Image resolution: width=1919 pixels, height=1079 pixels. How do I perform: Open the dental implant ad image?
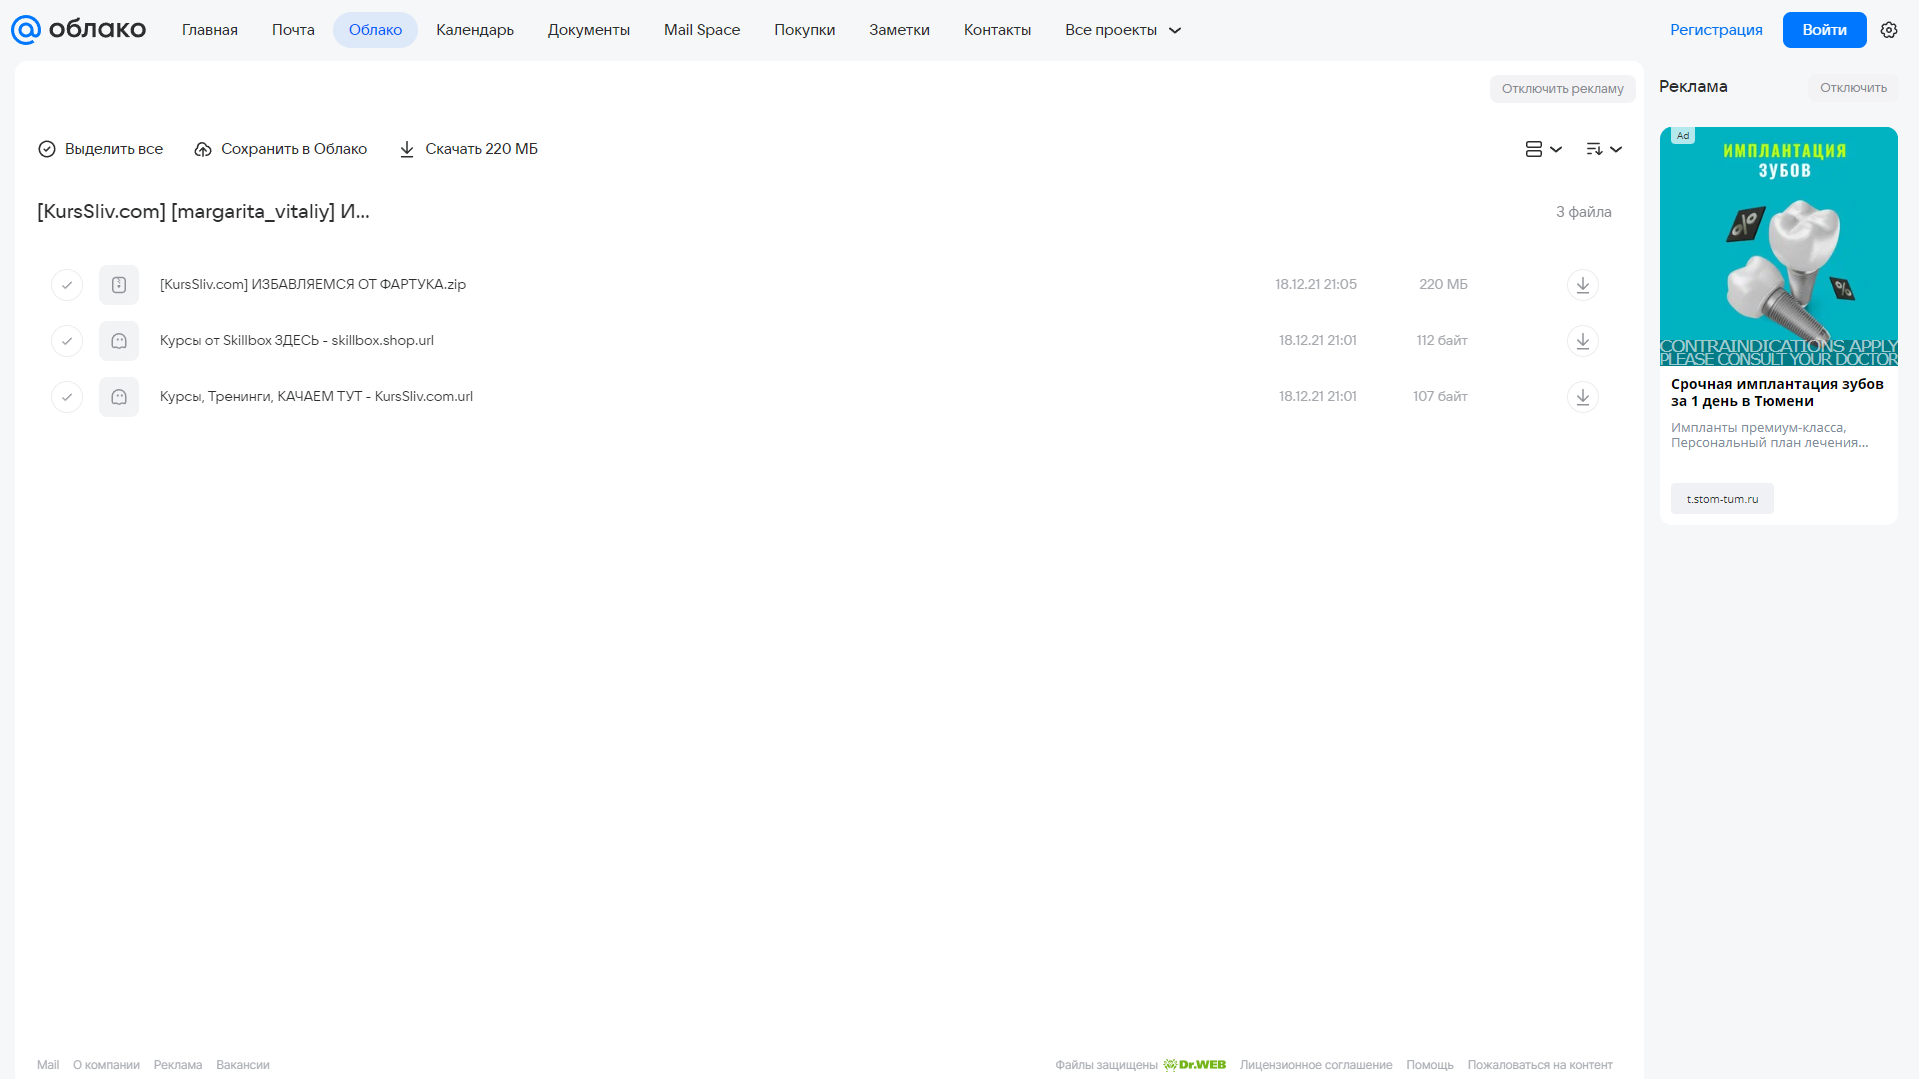point(1778,246)
